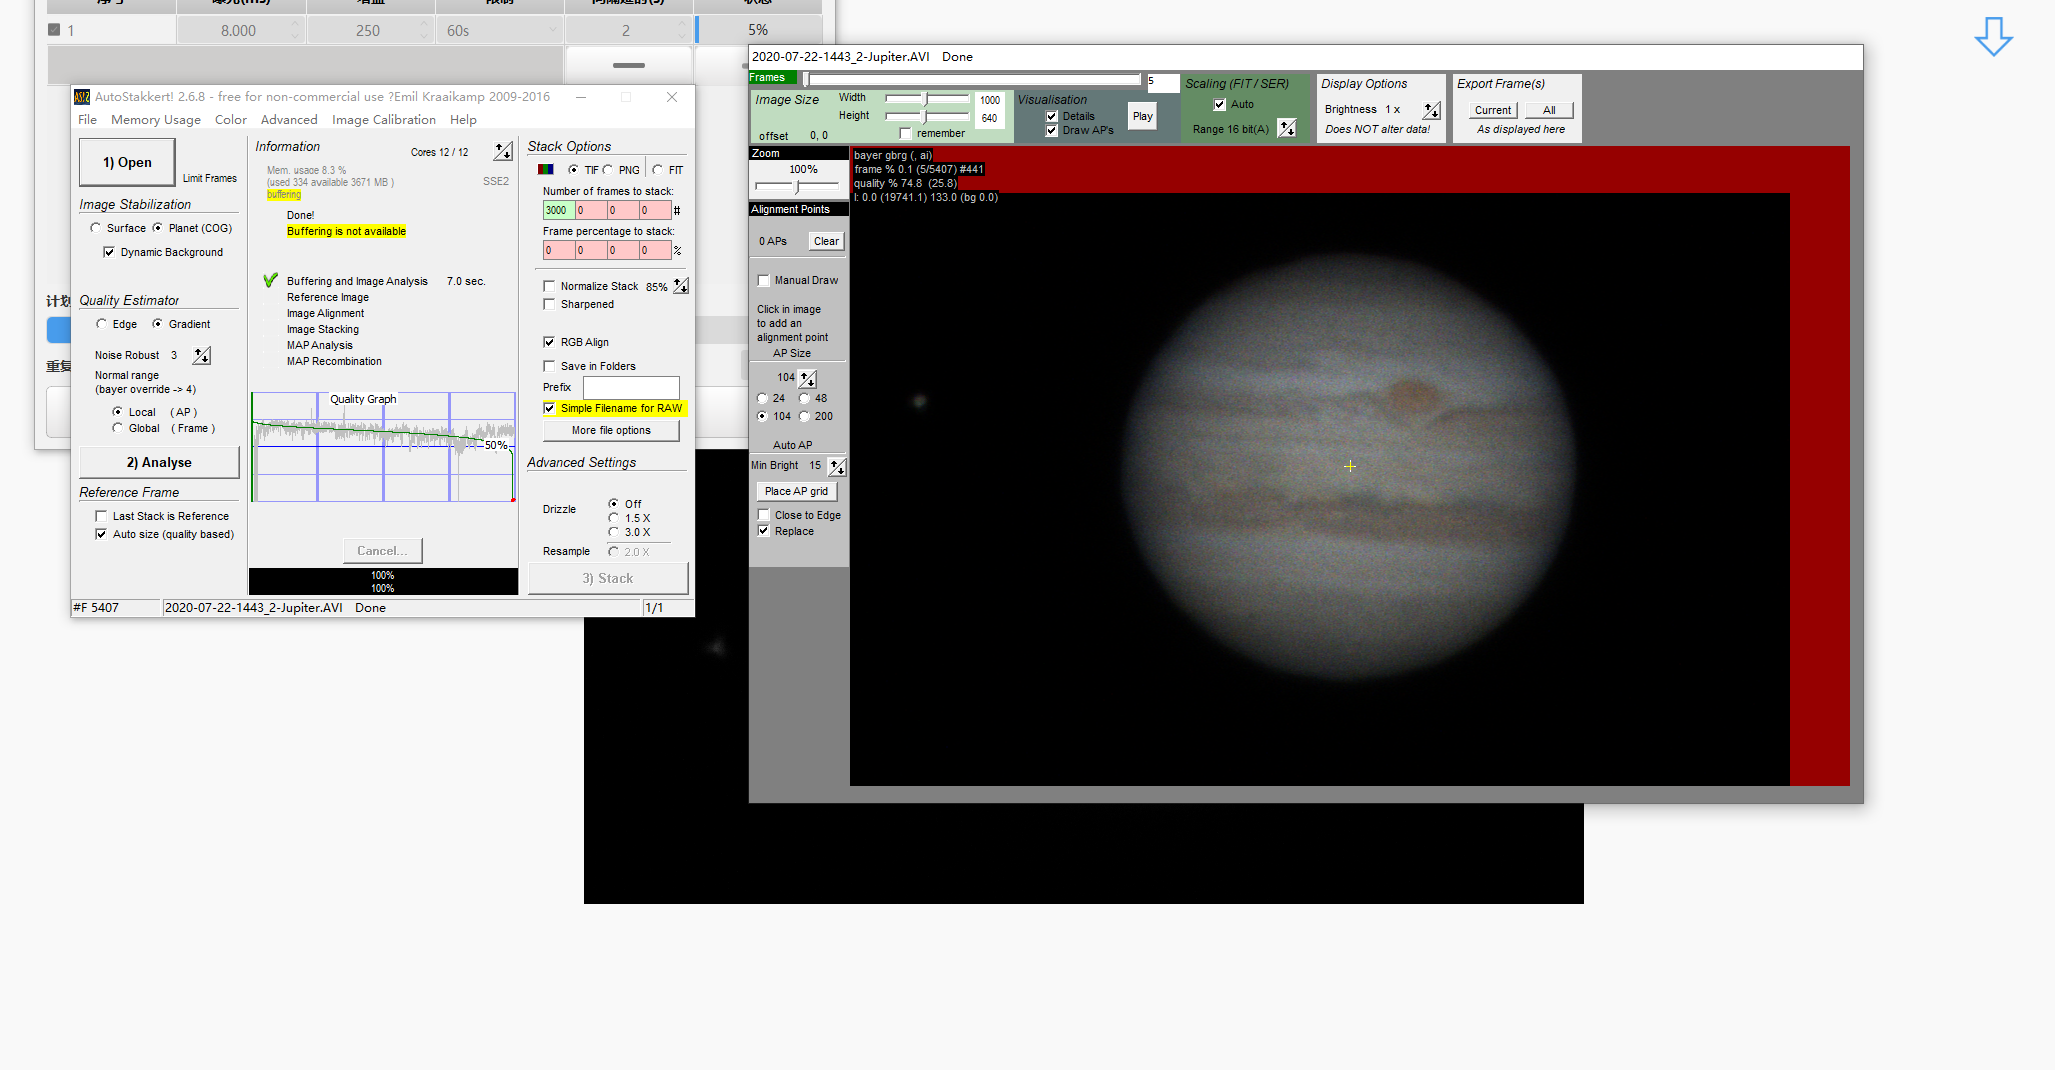Viewport: 2055px width, 1070px height.
Task: Click the 2) Analyse button
Action: [159, 462]
